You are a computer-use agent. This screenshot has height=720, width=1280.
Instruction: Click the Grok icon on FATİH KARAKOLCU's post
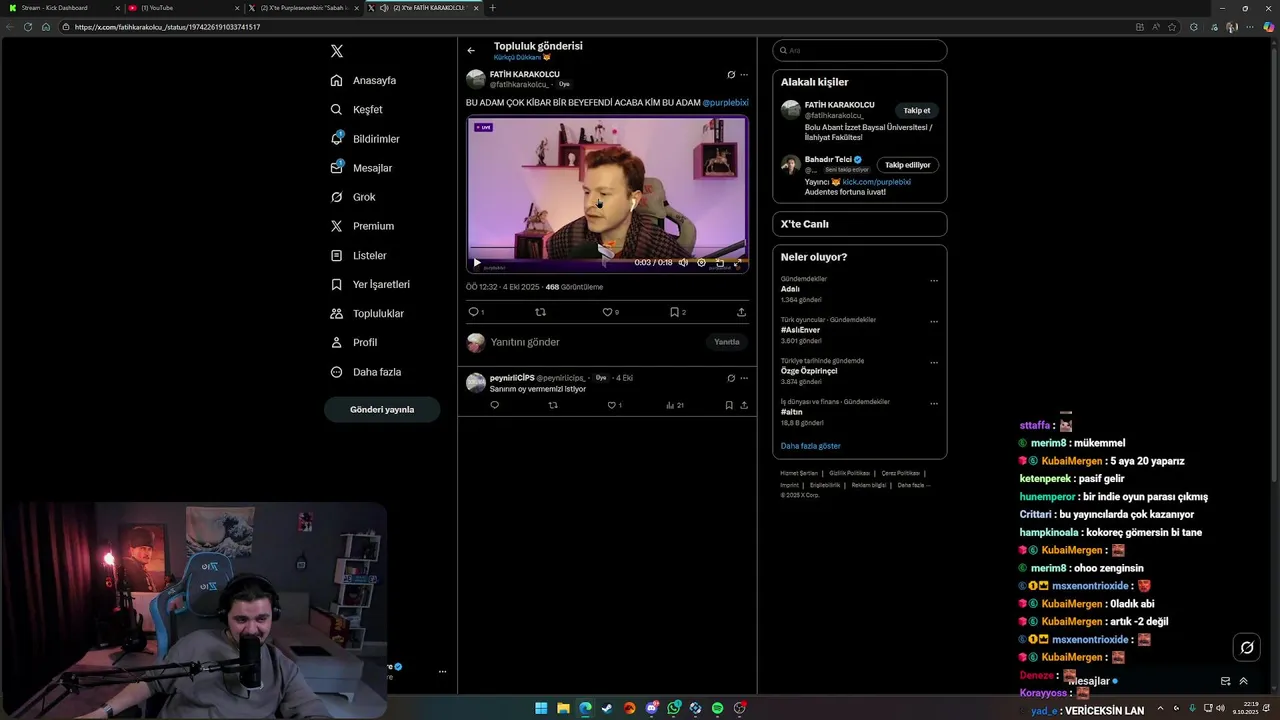pyautogui.click(x=731, y=75)
